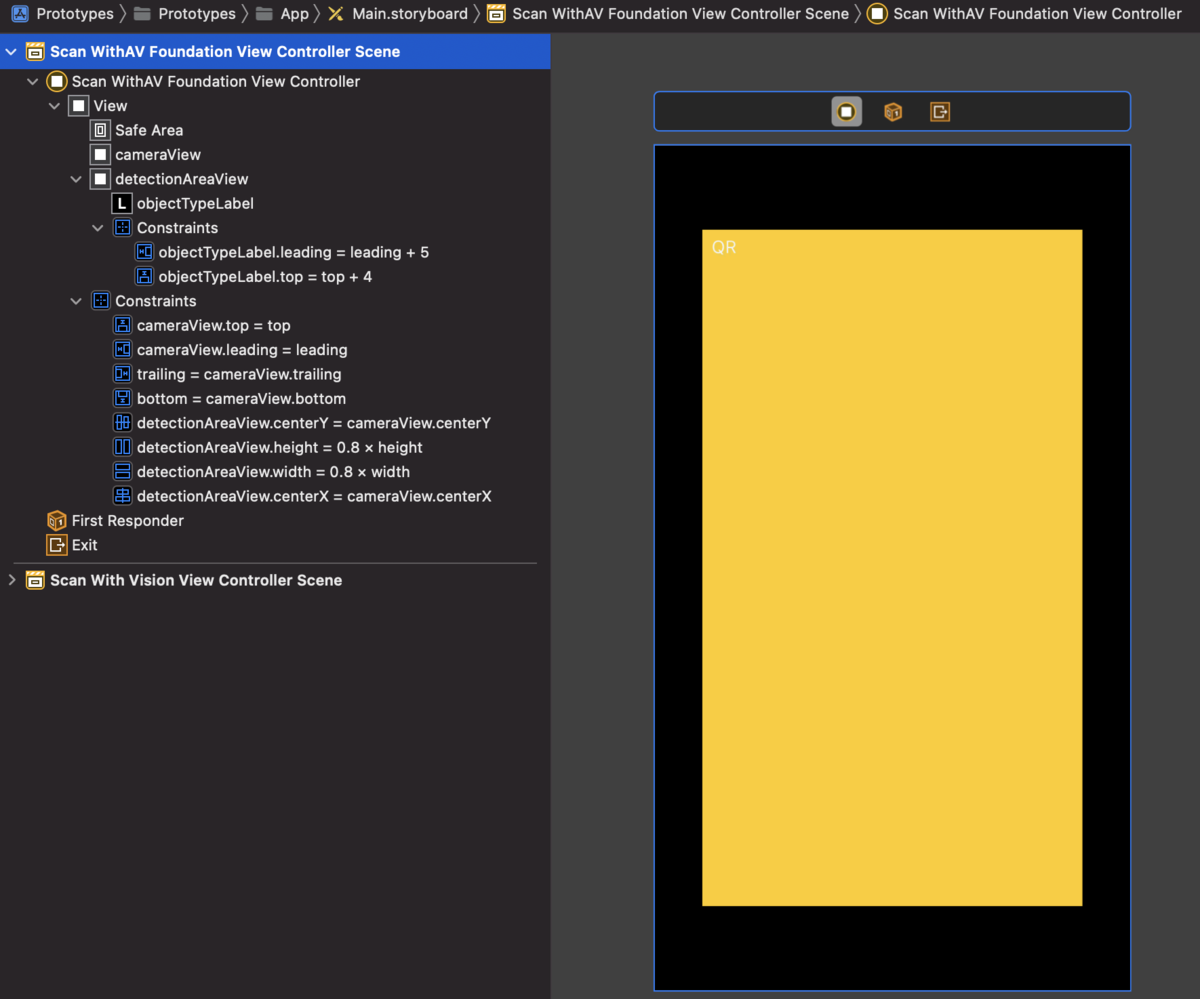Click the Safe Area row icon
Image resolution: width=1200 pixels, height=999 pixels.
point(100,130)
